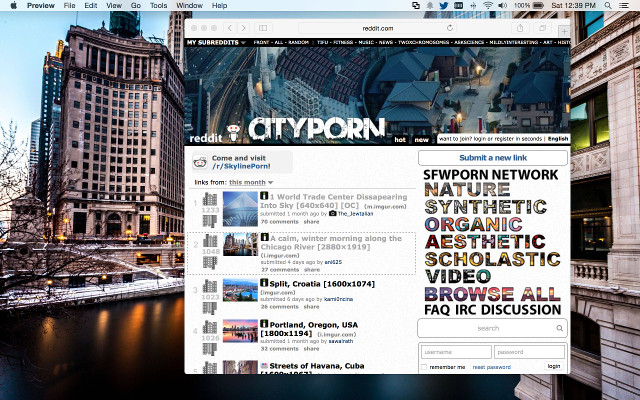Viewport: 640px width, 400px height.
Task: Upvote the Split, Croatia post
Action: [210, 286]
